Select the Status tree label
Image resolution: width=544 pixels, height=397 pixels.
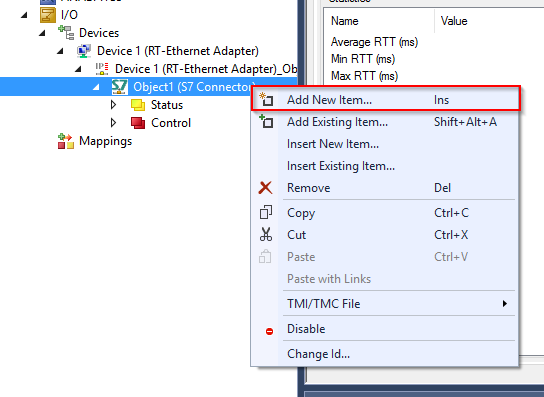point(167,105)
